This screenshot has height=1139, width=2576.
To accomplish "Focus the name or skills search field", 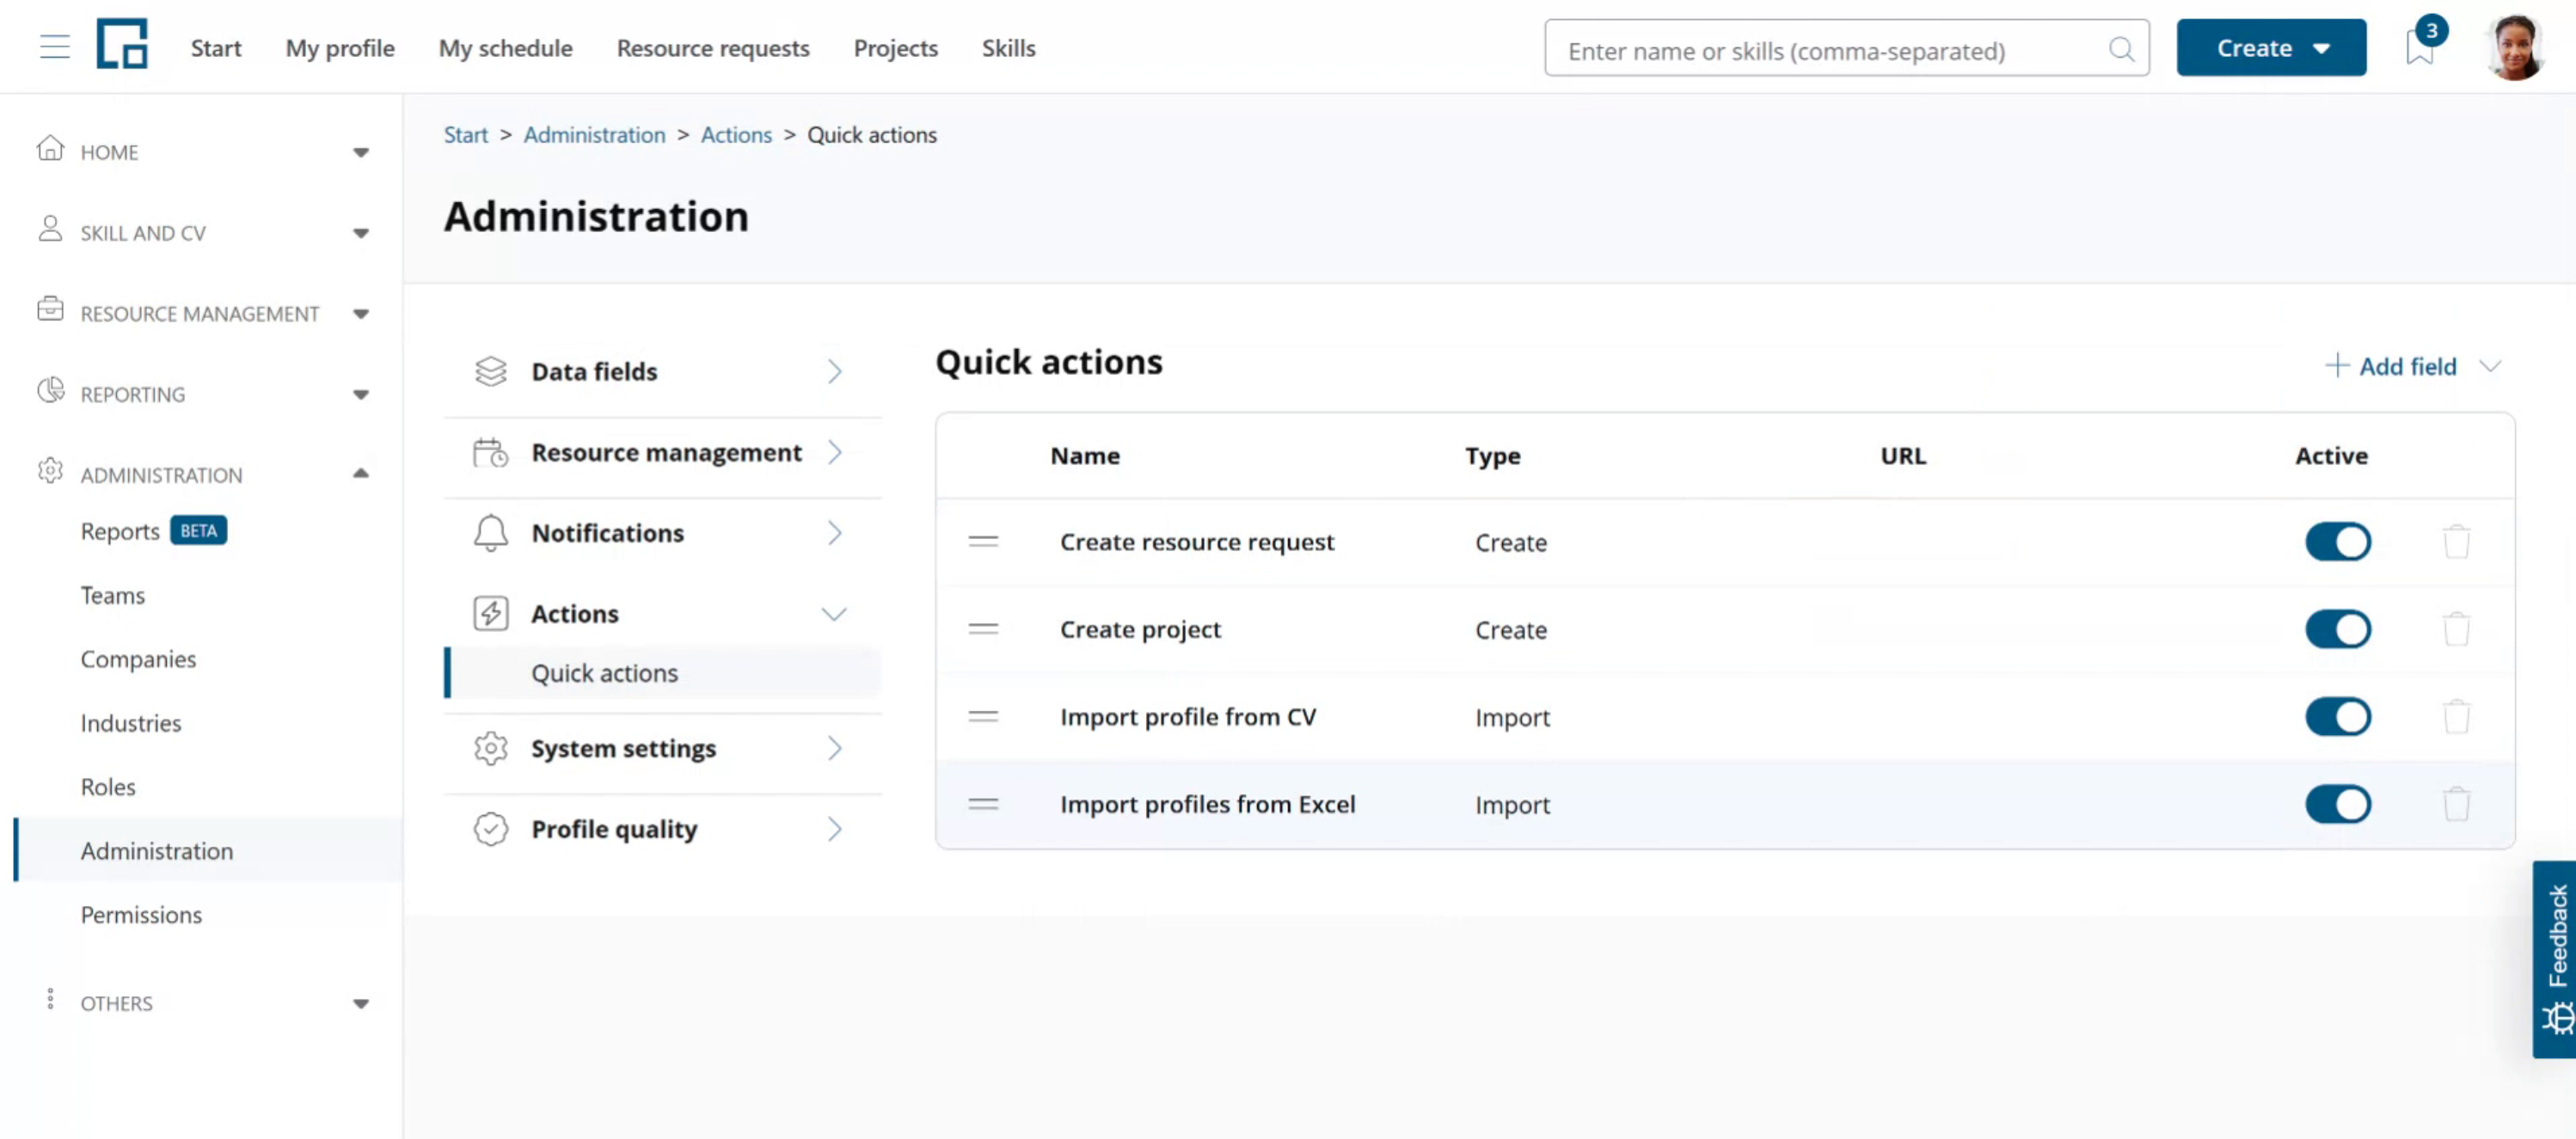I will 1846,48.
